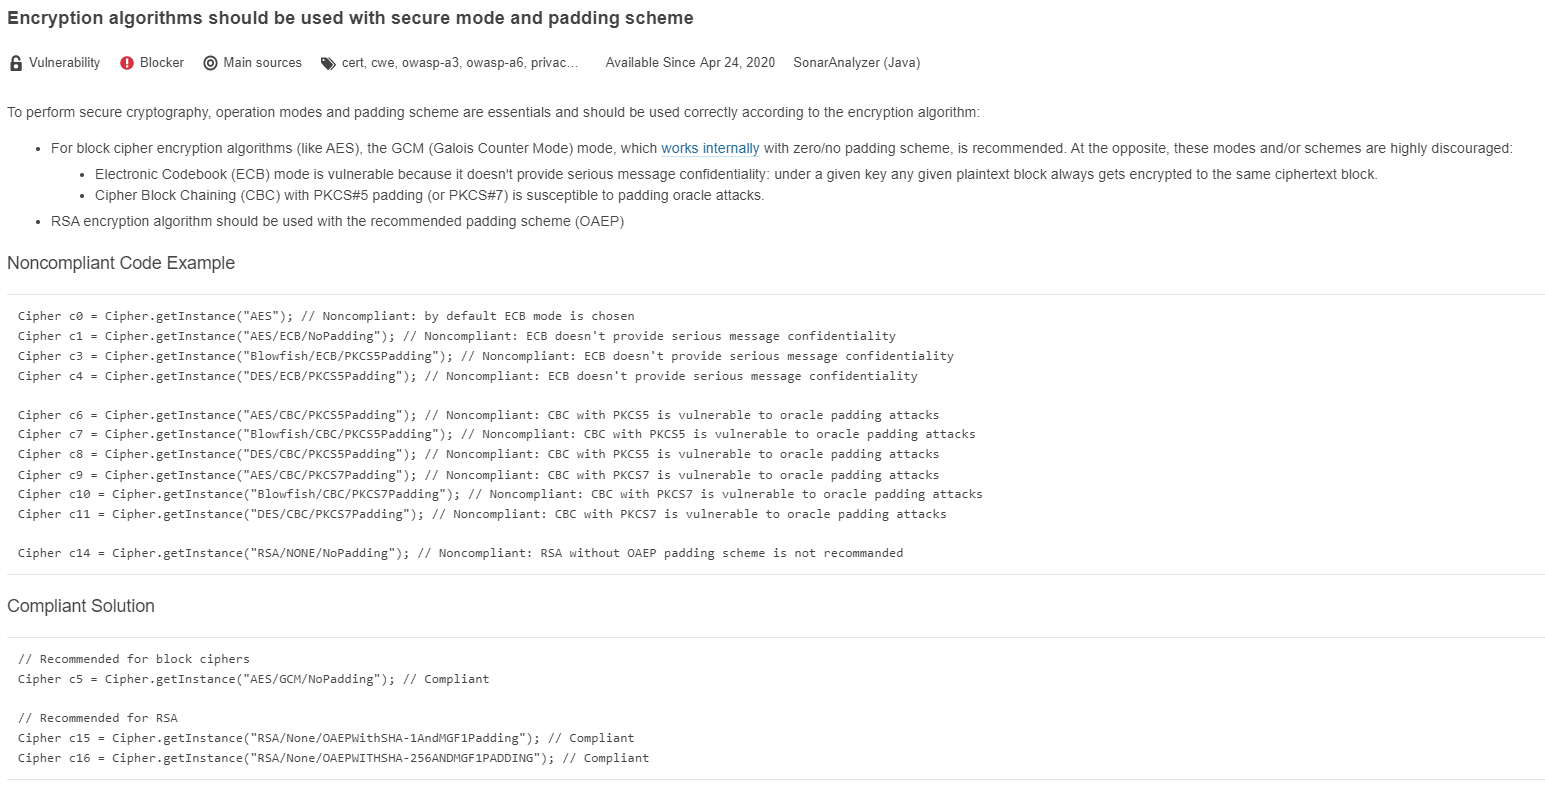Click the Cipher c16 OAEPWITHSHA-256 code line
Image resolution: width=1545 pixels, height=787 pixels.
point(333,758)
